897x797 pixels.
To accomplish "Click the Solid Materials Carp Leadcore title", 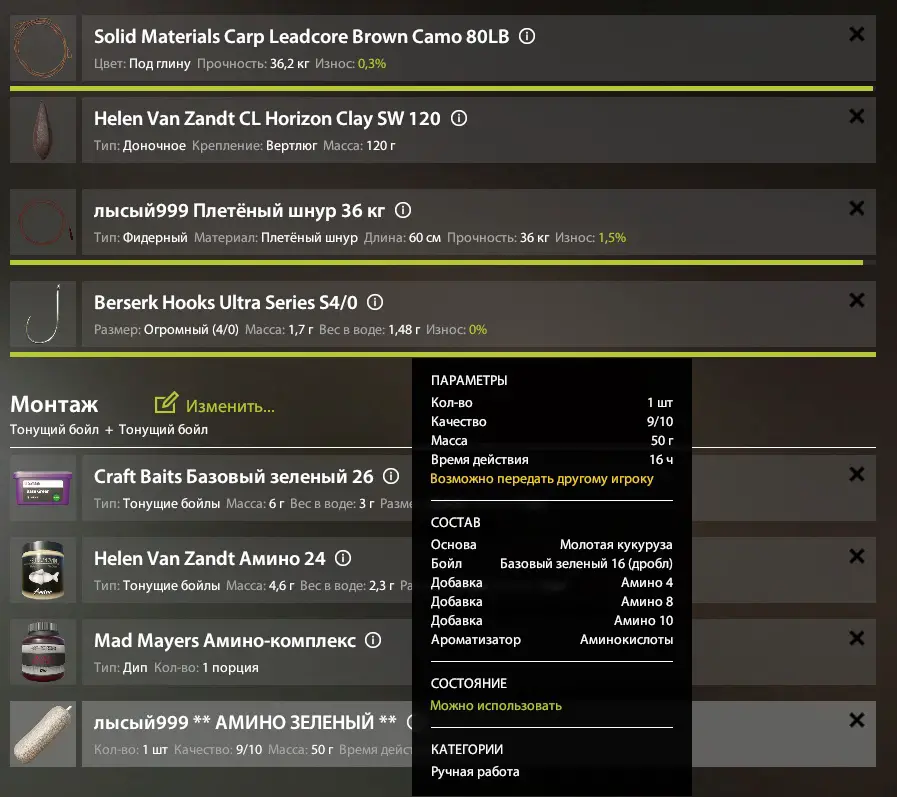I will click(x=301, y=37).
